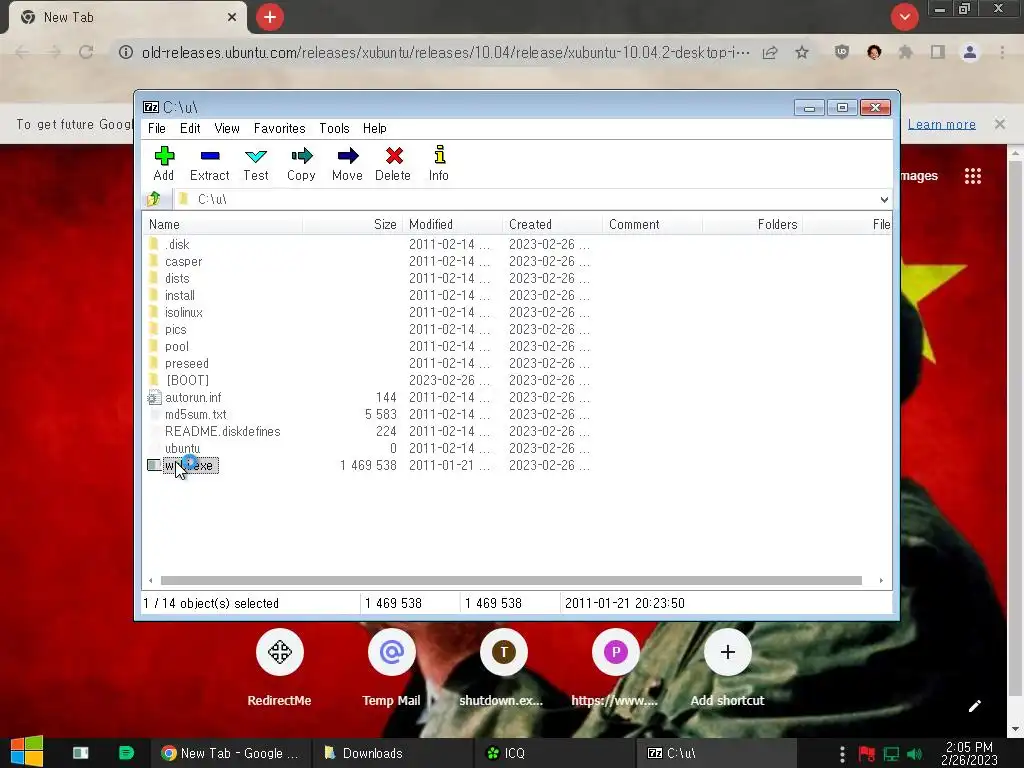Image resolution: width=1024 pixels, height=768 pixels.
Task: Click the Comment column header
Action: pyautogui.click(x=652, y=225)
